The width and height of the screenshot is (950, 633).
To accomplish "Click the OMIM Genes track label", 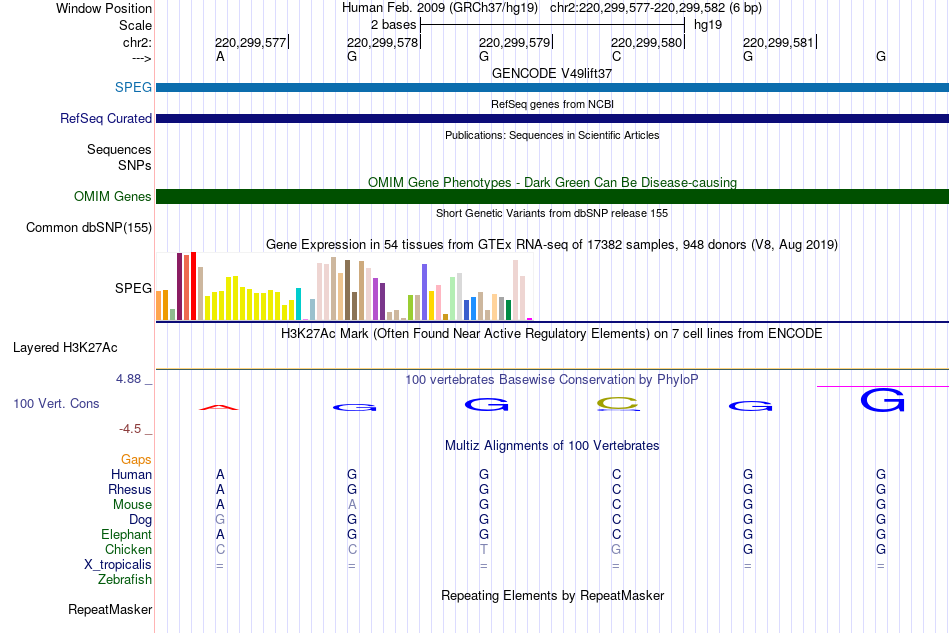I will 113,197.
